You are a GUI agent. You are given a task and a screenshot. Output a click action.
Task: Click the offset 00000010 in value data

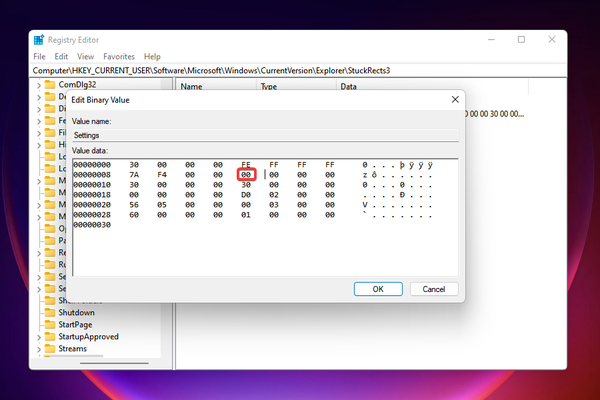pyautogui.click(x=92, y=185)
